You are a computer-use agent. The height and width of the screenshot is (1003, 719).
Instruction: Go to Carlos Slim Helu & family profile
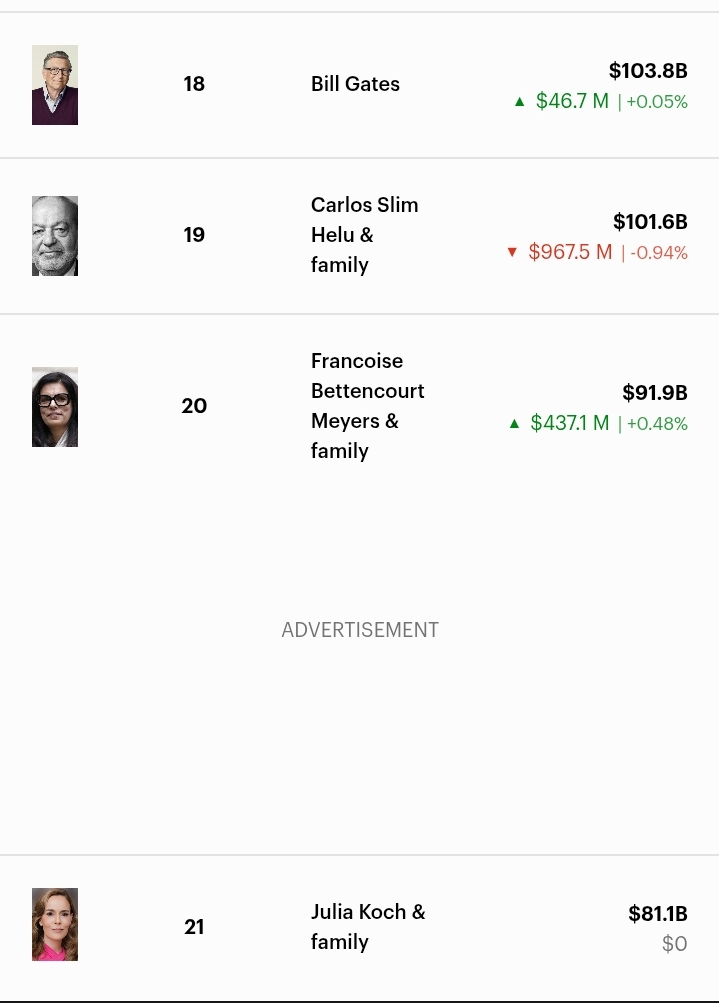[x=364, y=235]
